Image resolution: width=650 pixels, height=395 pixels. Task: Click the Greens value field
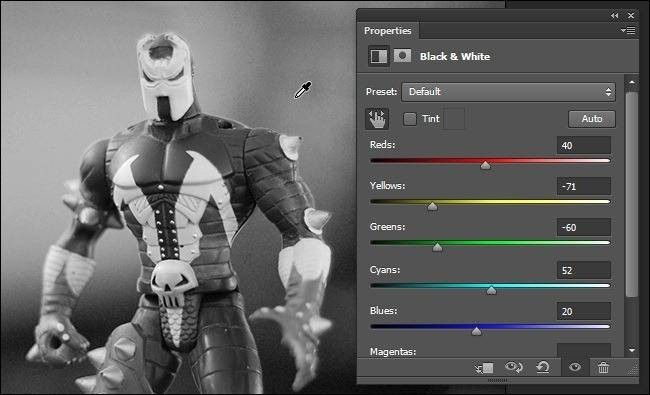pyautogui.click(x=584, y=228)
